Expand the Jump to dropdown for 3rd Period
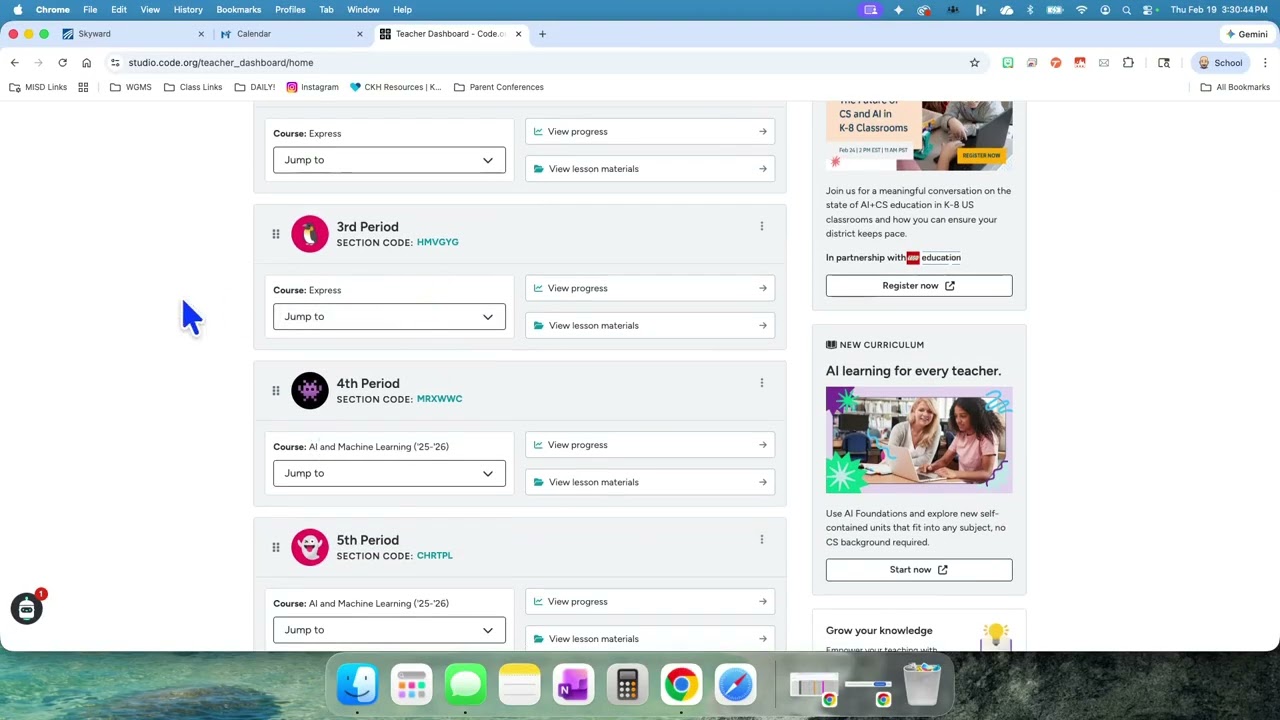The width and height of the screenshot is (1280, 720). [x=389, y=317]
